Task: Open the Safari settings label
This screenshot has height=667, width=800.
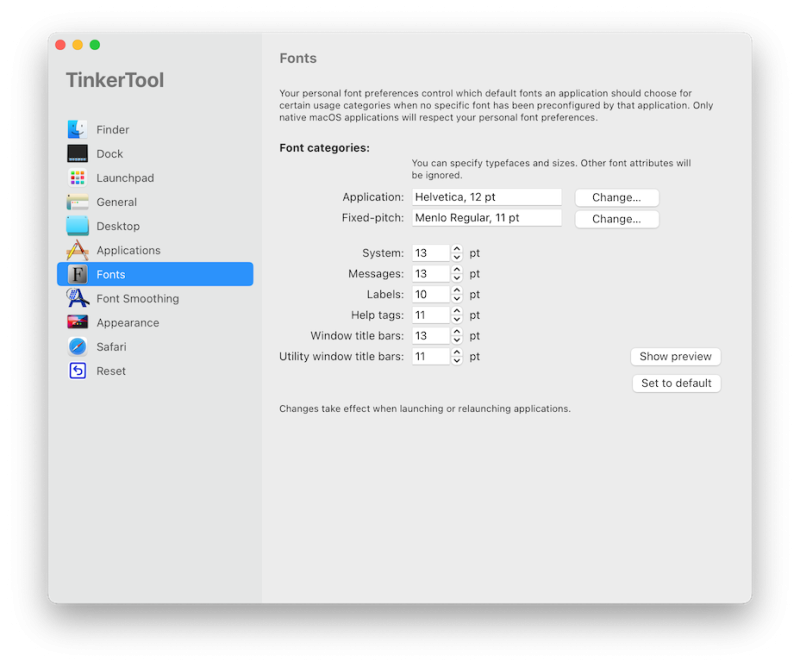Action: pos(111,347)
